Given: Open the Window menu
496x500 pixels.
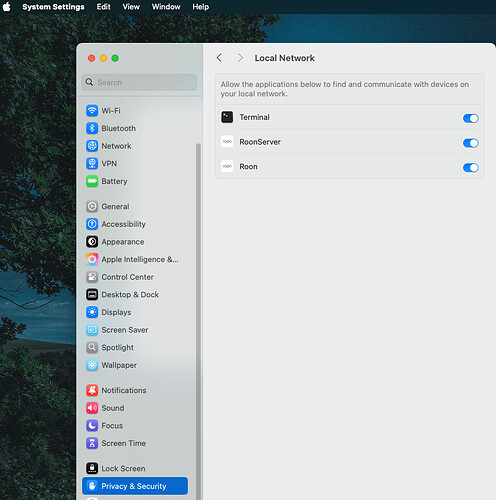Looking at the screenshot, I should 166,7.
